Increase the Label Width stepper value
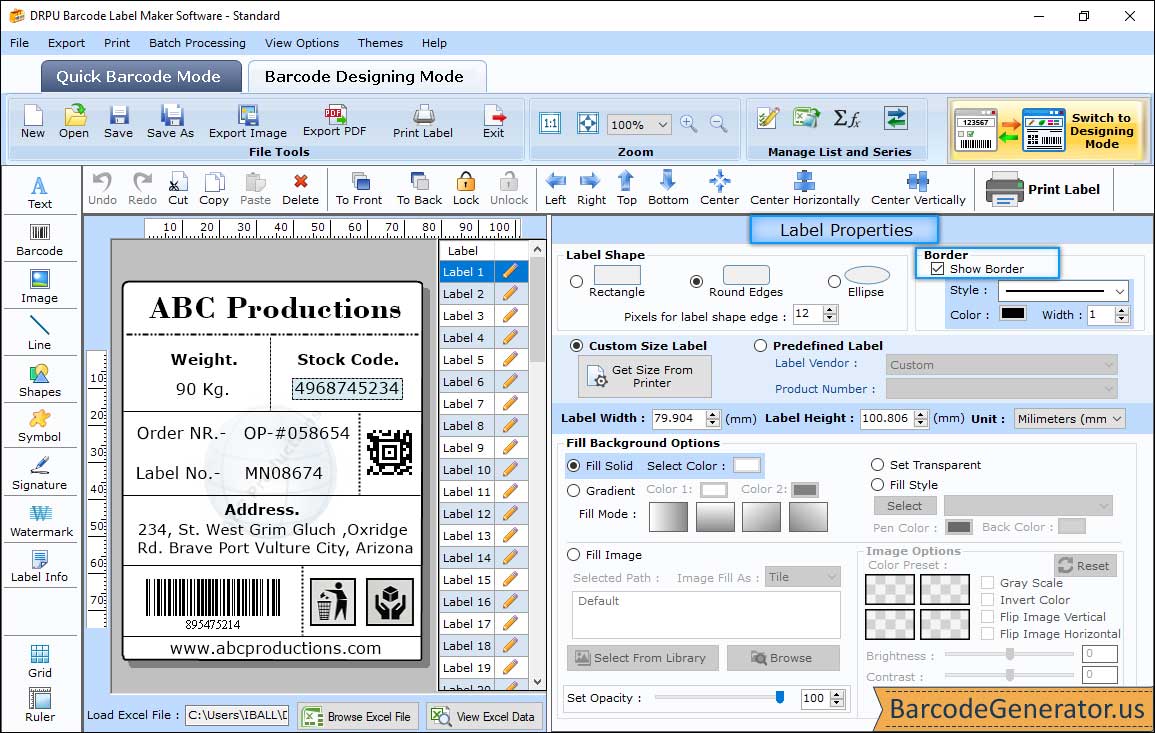 (712, 414)
